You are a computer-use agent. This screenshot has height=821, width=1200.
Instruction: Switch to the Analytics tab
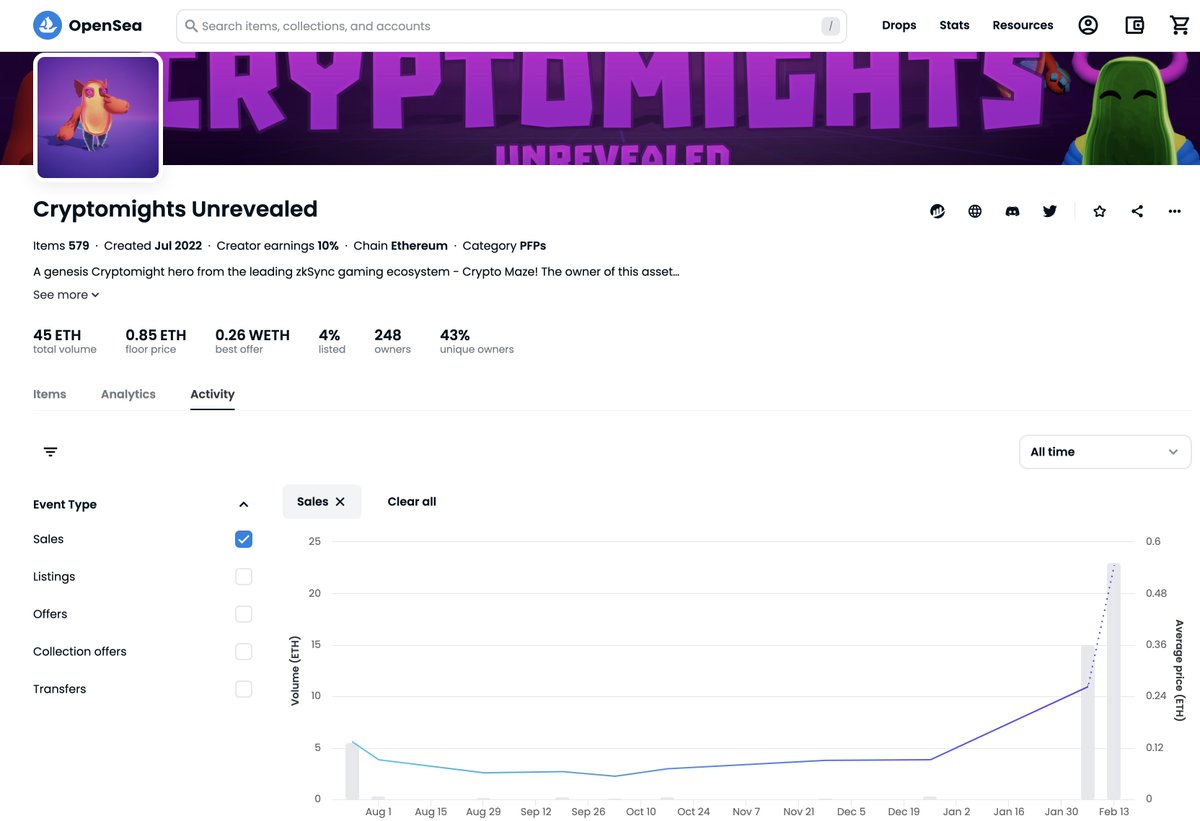[128, 394]
